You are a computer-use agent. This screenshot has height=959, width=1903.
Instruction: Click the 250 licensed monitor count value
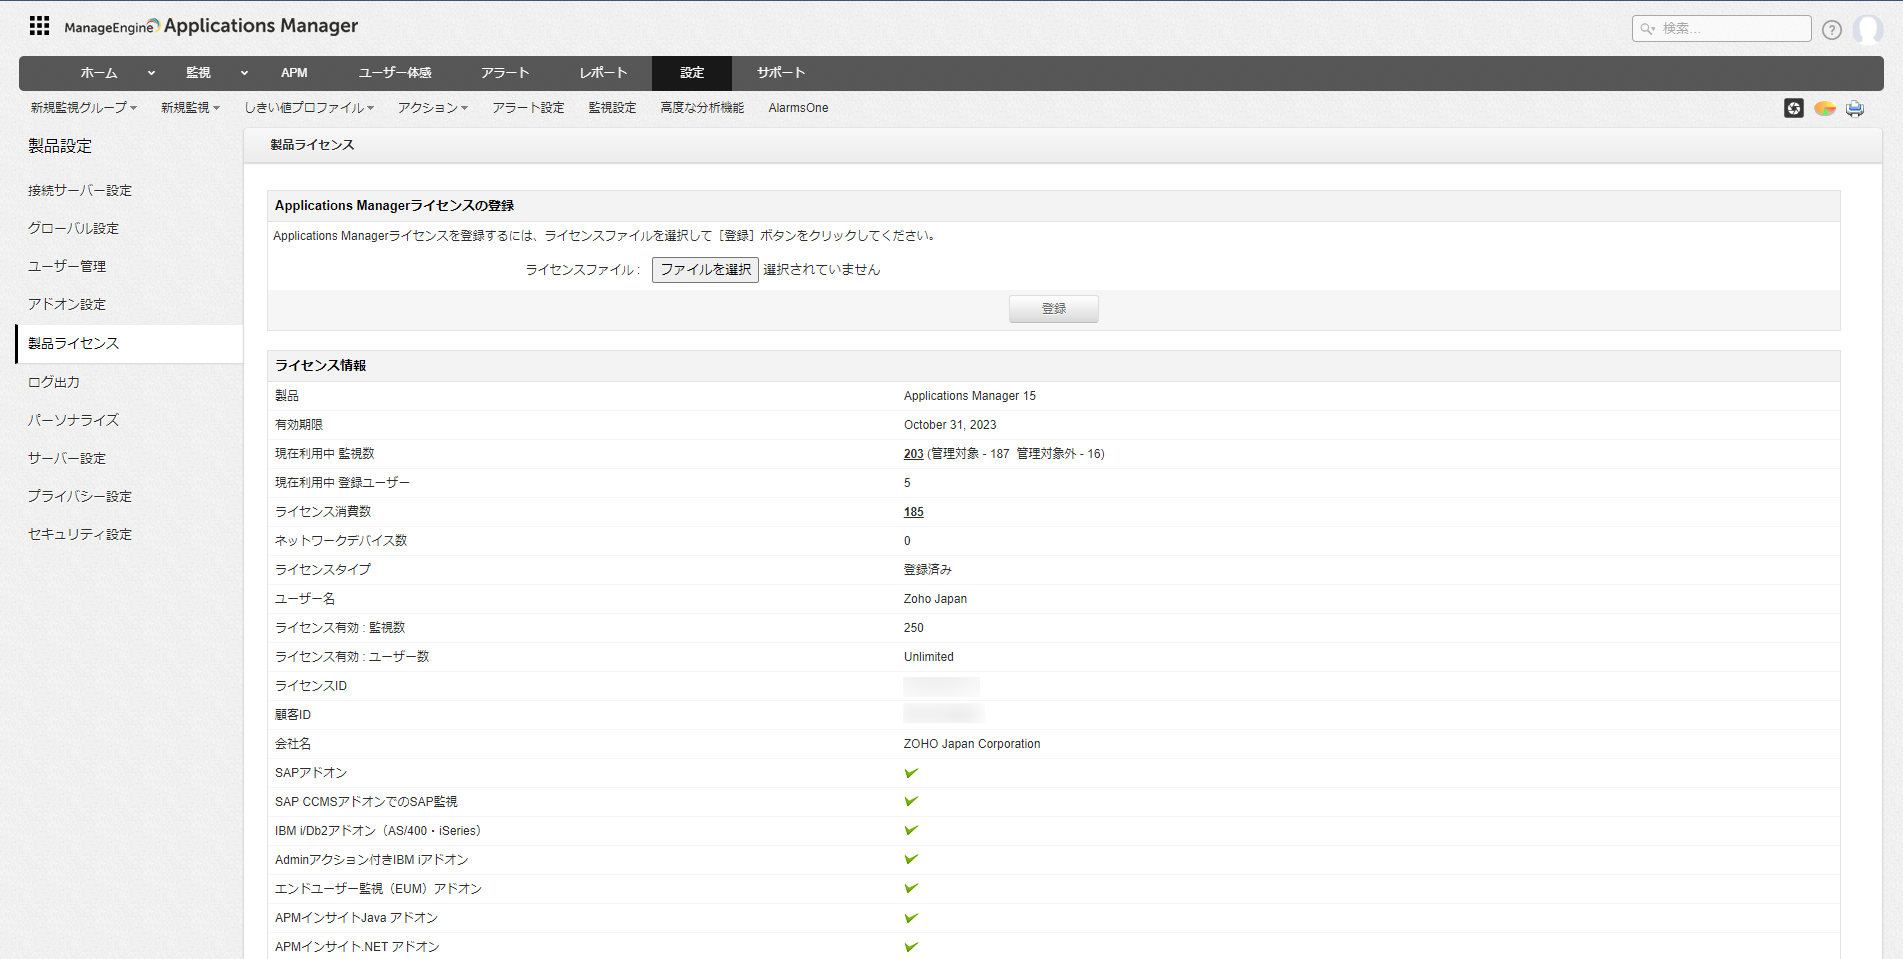(x=914, y=628)
